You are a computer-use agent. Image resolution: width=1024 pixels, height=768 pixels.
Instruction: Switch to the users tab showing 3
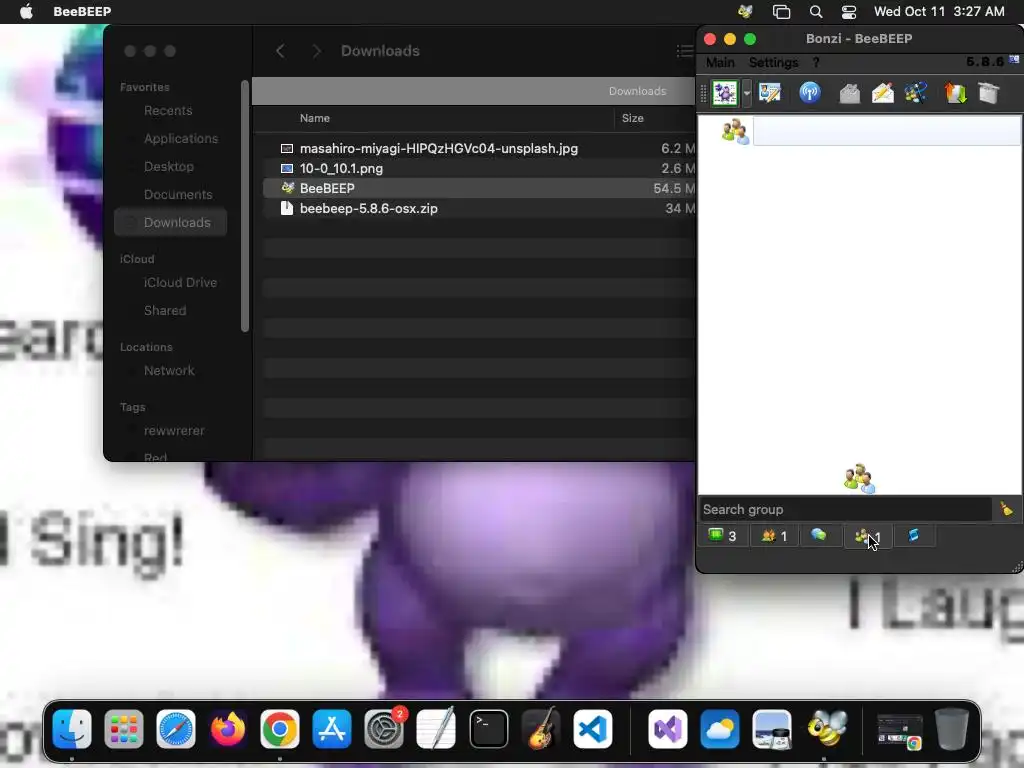coord(722,536)
